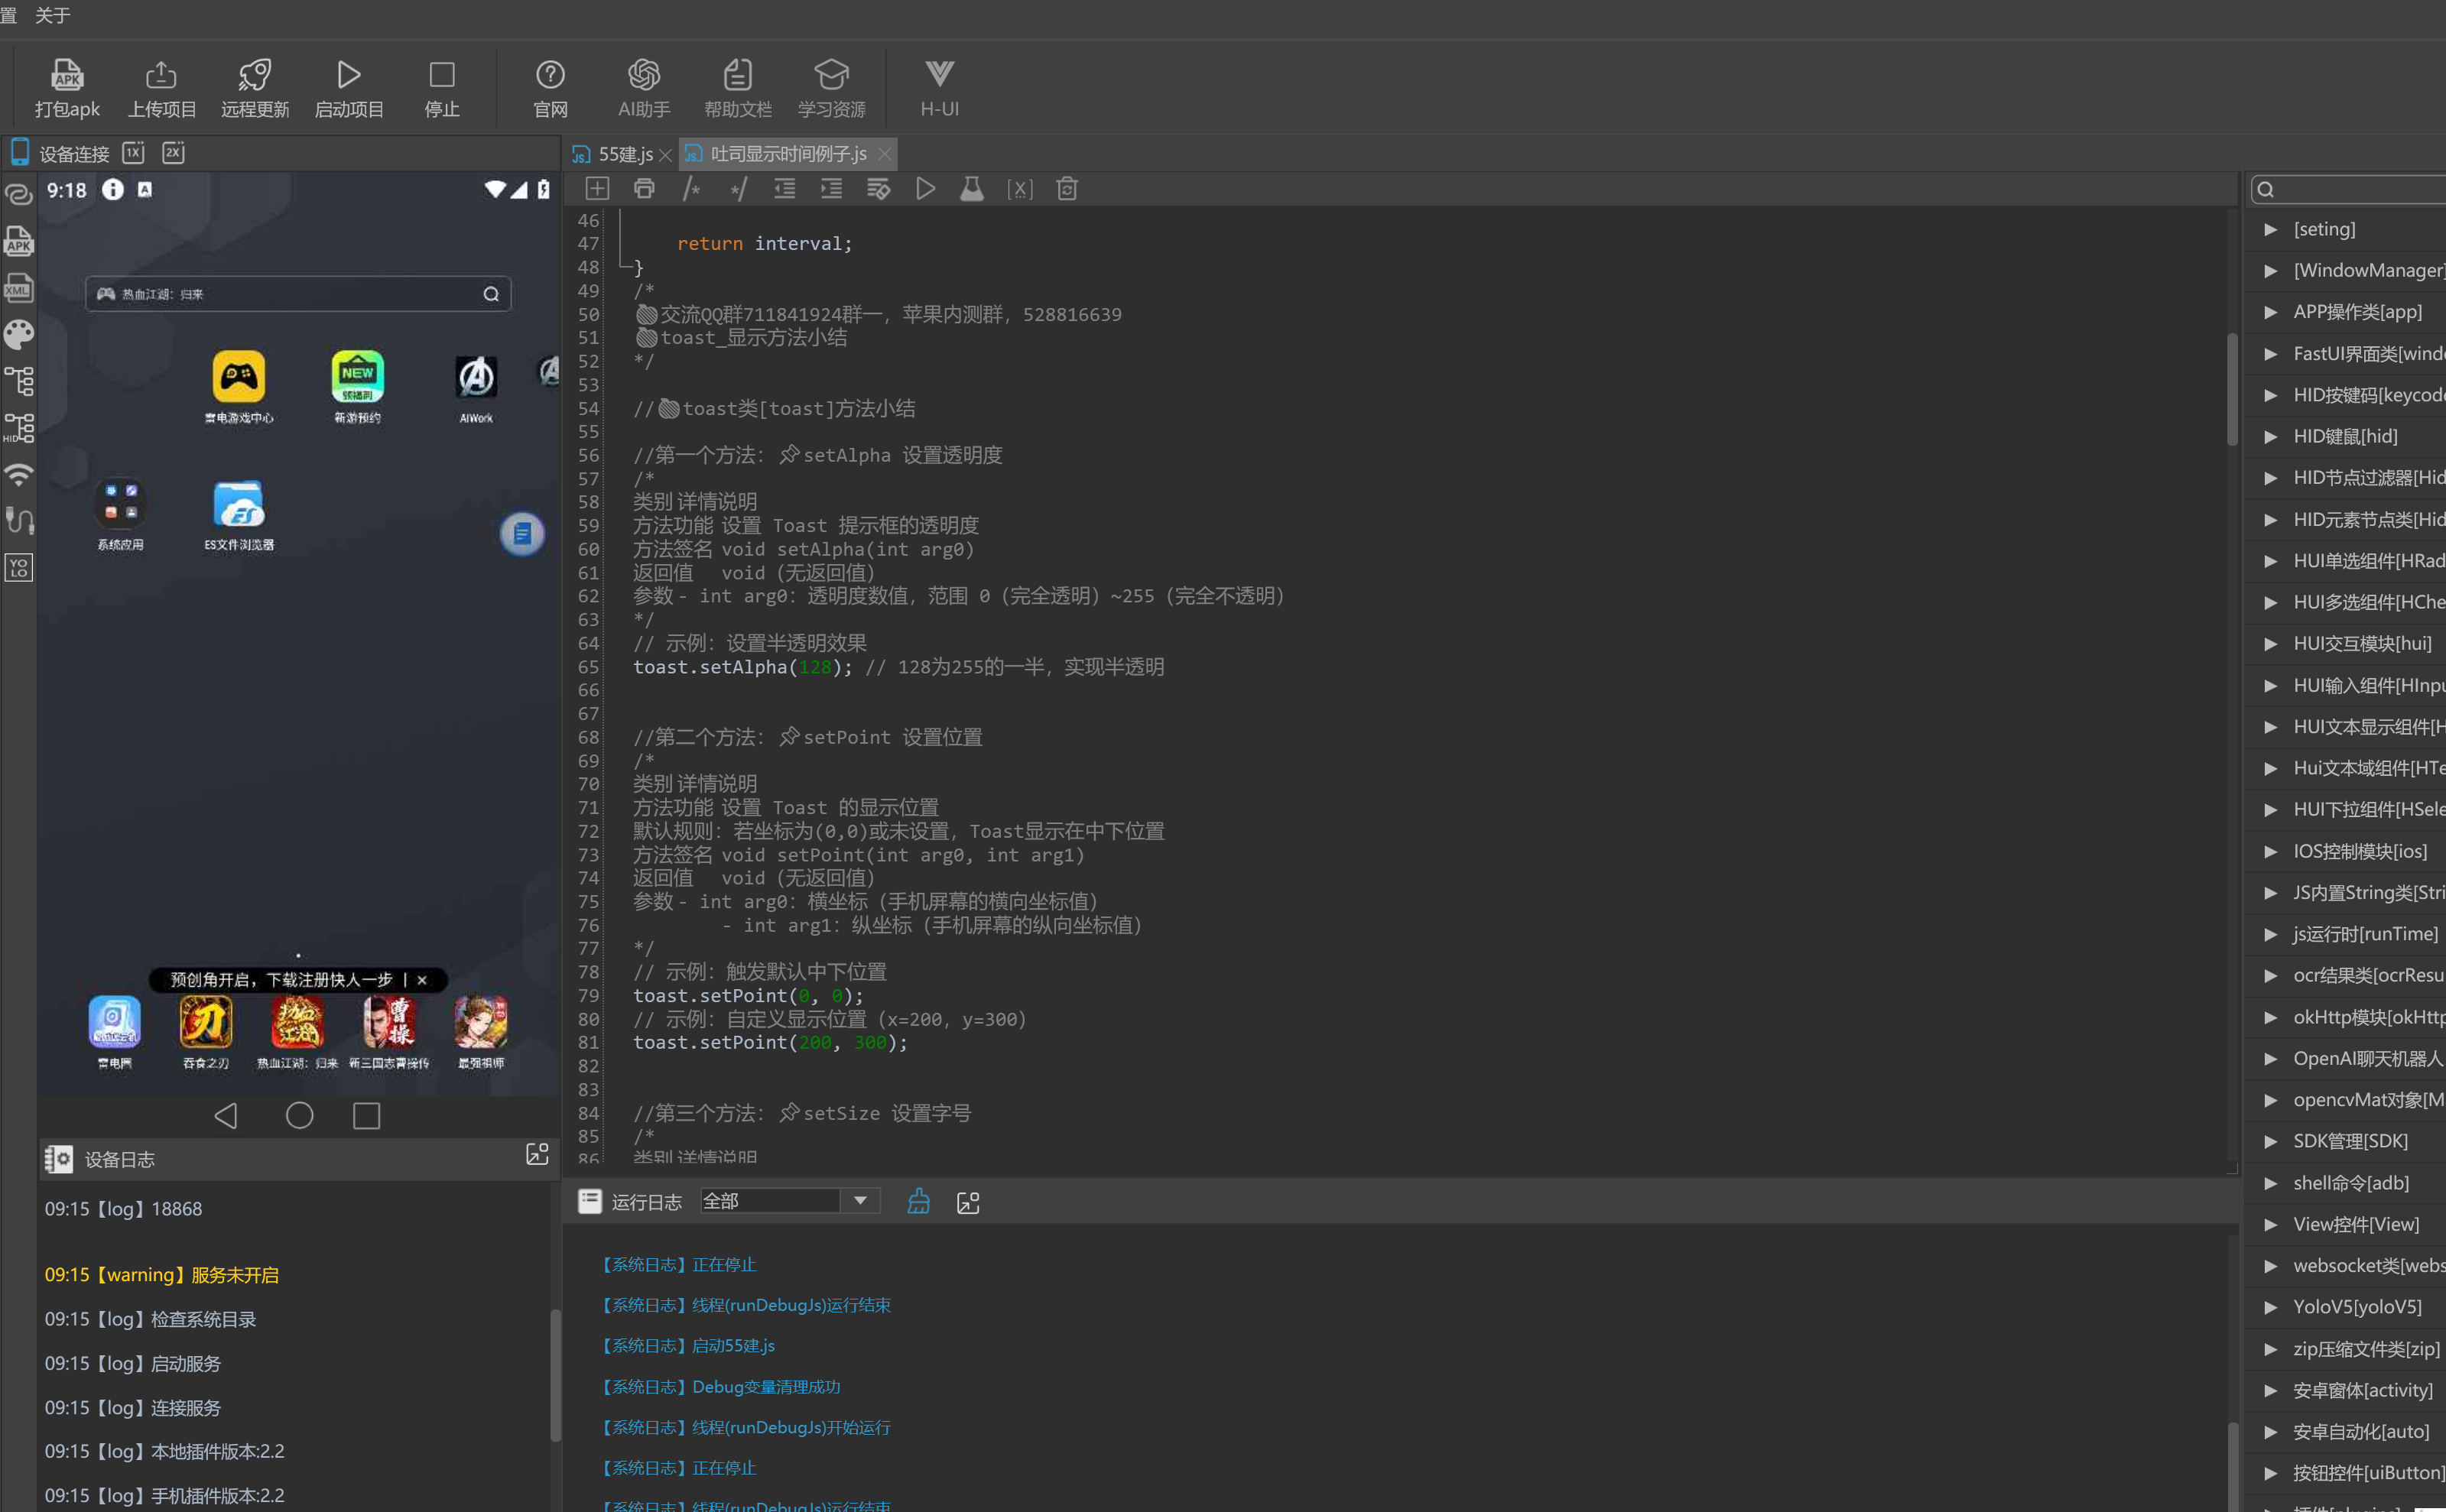Pop out the 设备日志 panel
Screen dimensions: 2446x1512
pos(537,1154)
